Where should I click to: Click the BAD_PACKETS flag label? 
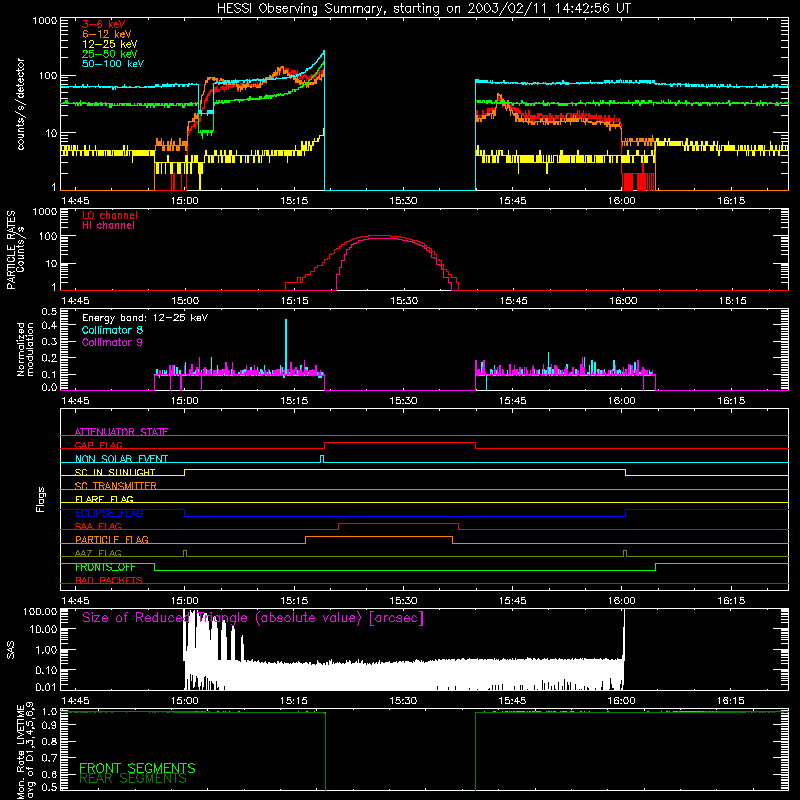coord(109,580)
